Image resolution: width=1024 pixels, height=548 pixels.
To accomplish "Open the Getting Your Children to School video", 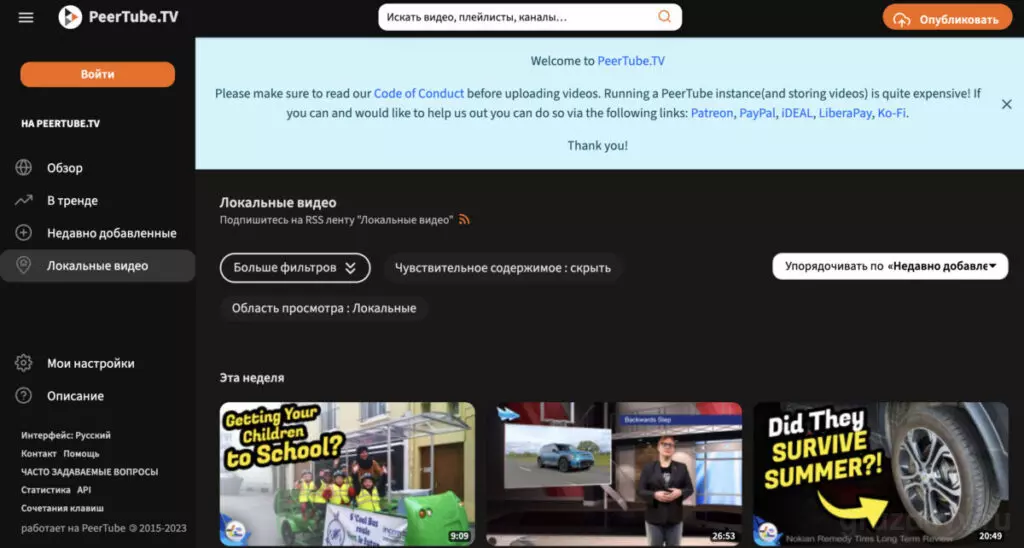I will pos(347,474).
